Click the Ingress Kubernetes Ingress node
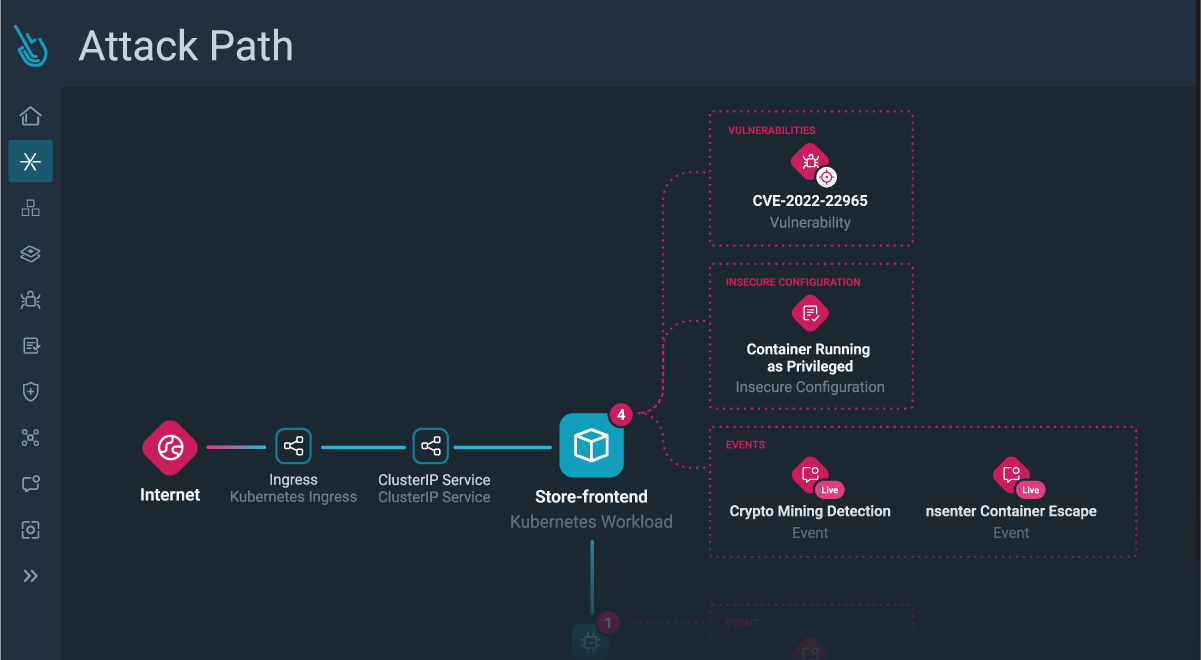 [x=293, y=446]
